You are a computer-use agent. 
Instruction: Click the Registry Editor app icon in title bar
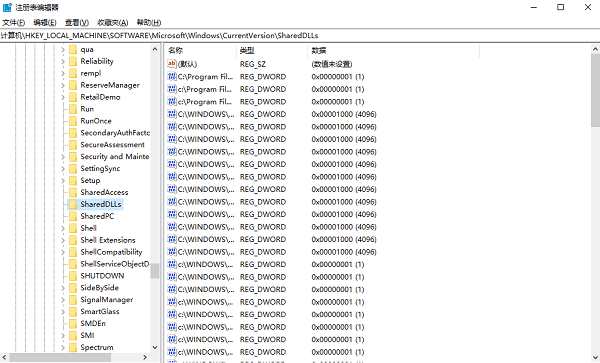pos(7,7)
